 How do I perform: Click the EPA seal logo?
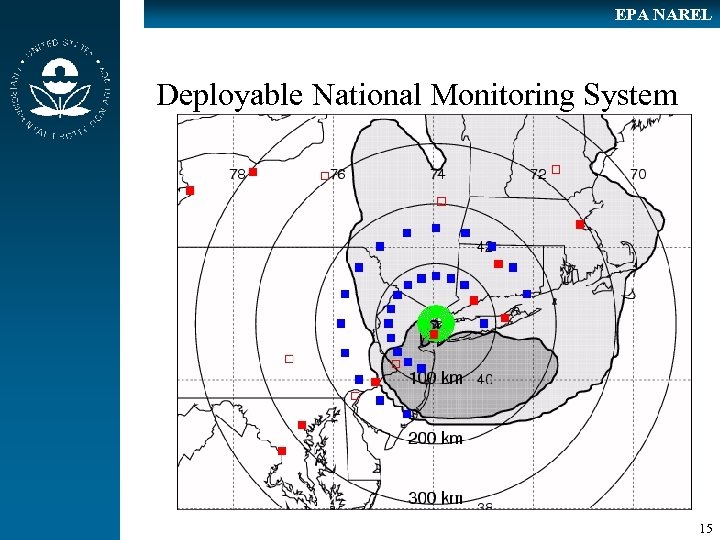60,90
